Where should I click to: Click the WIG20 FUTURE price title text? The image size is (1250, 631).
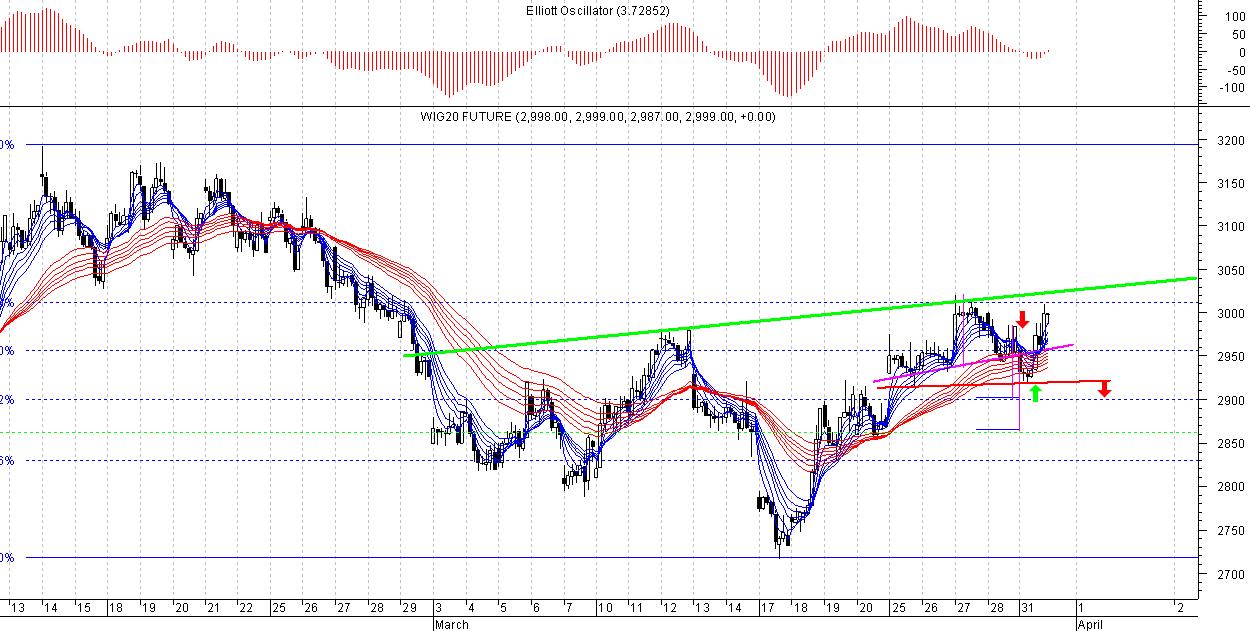click(x=598, y=117)
